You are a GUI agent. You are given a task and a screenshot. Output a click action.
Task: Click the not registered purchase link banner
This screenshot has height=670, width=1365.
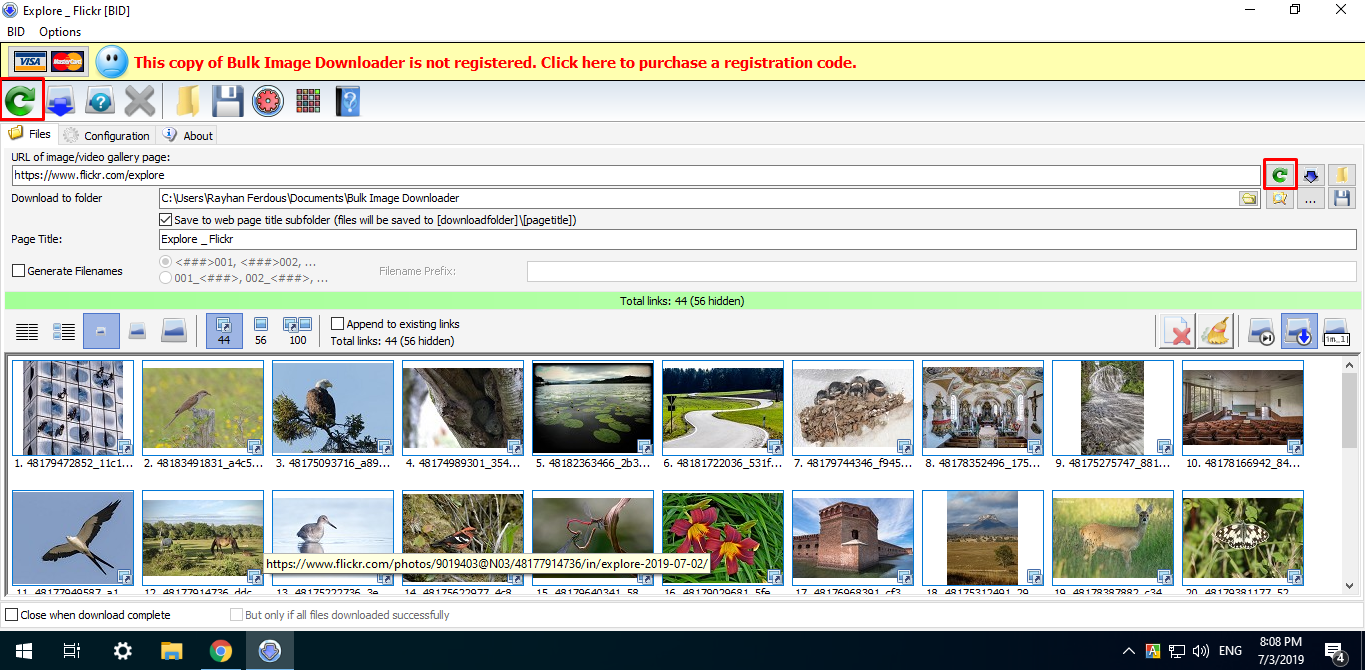(495, 62)
